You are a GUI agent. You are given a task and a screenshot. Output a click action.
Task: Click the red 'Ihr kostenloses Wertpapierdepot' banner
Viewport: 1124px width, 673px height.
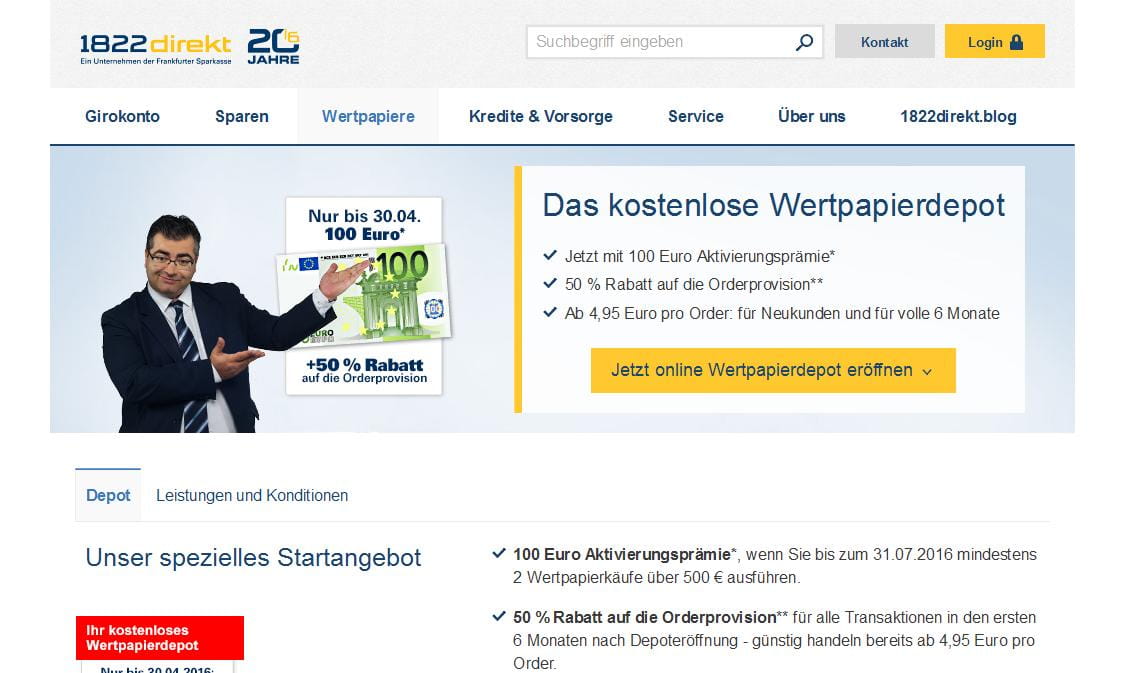(x=160, y=638)
